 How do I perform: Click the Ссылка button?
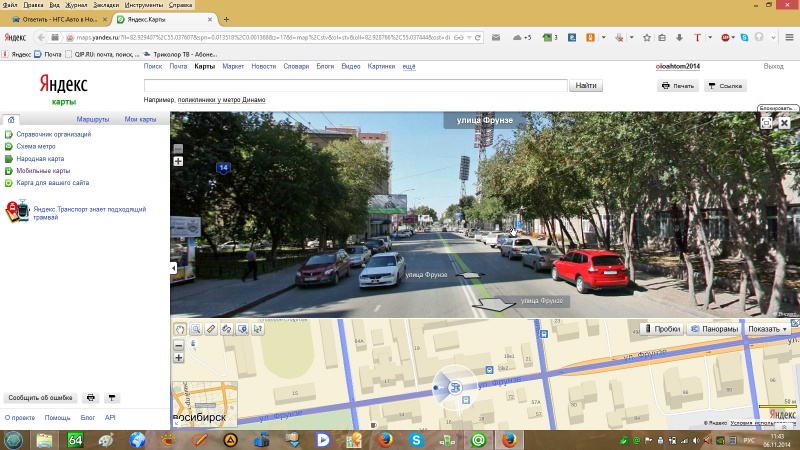725,86
